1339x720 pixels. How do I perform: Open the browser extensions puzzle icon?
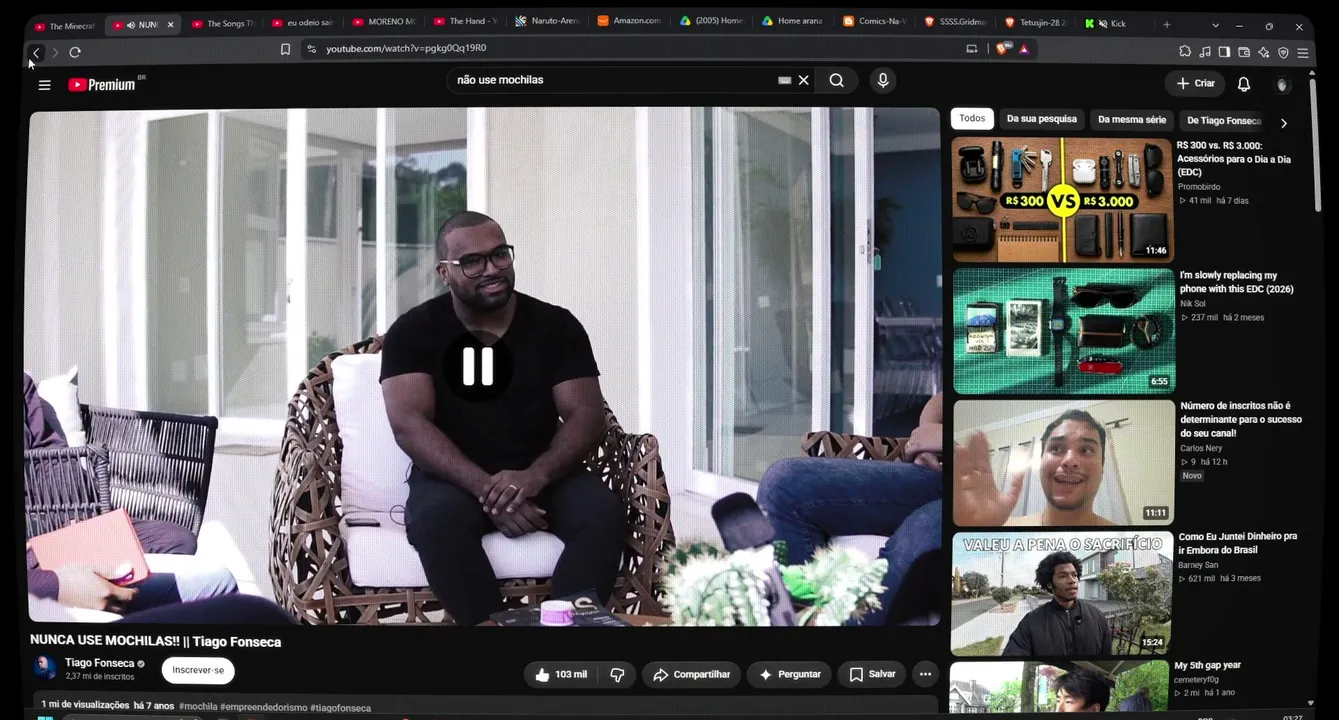1185,52
